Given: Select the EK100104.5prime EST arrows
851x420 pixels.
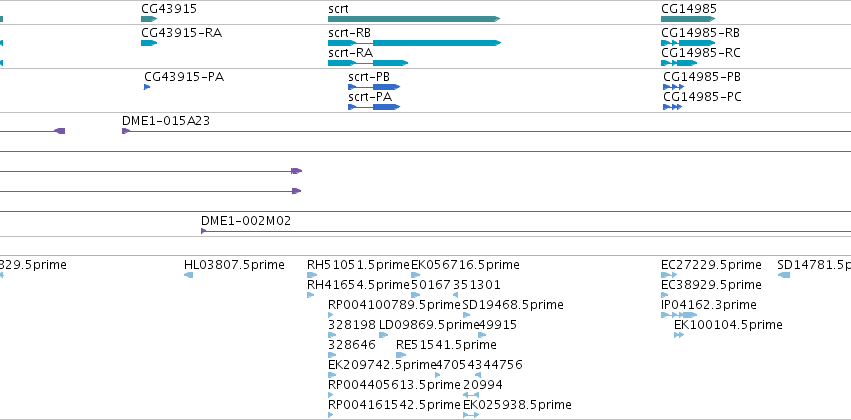Looking at the screenshot, I should coord(679,335).
